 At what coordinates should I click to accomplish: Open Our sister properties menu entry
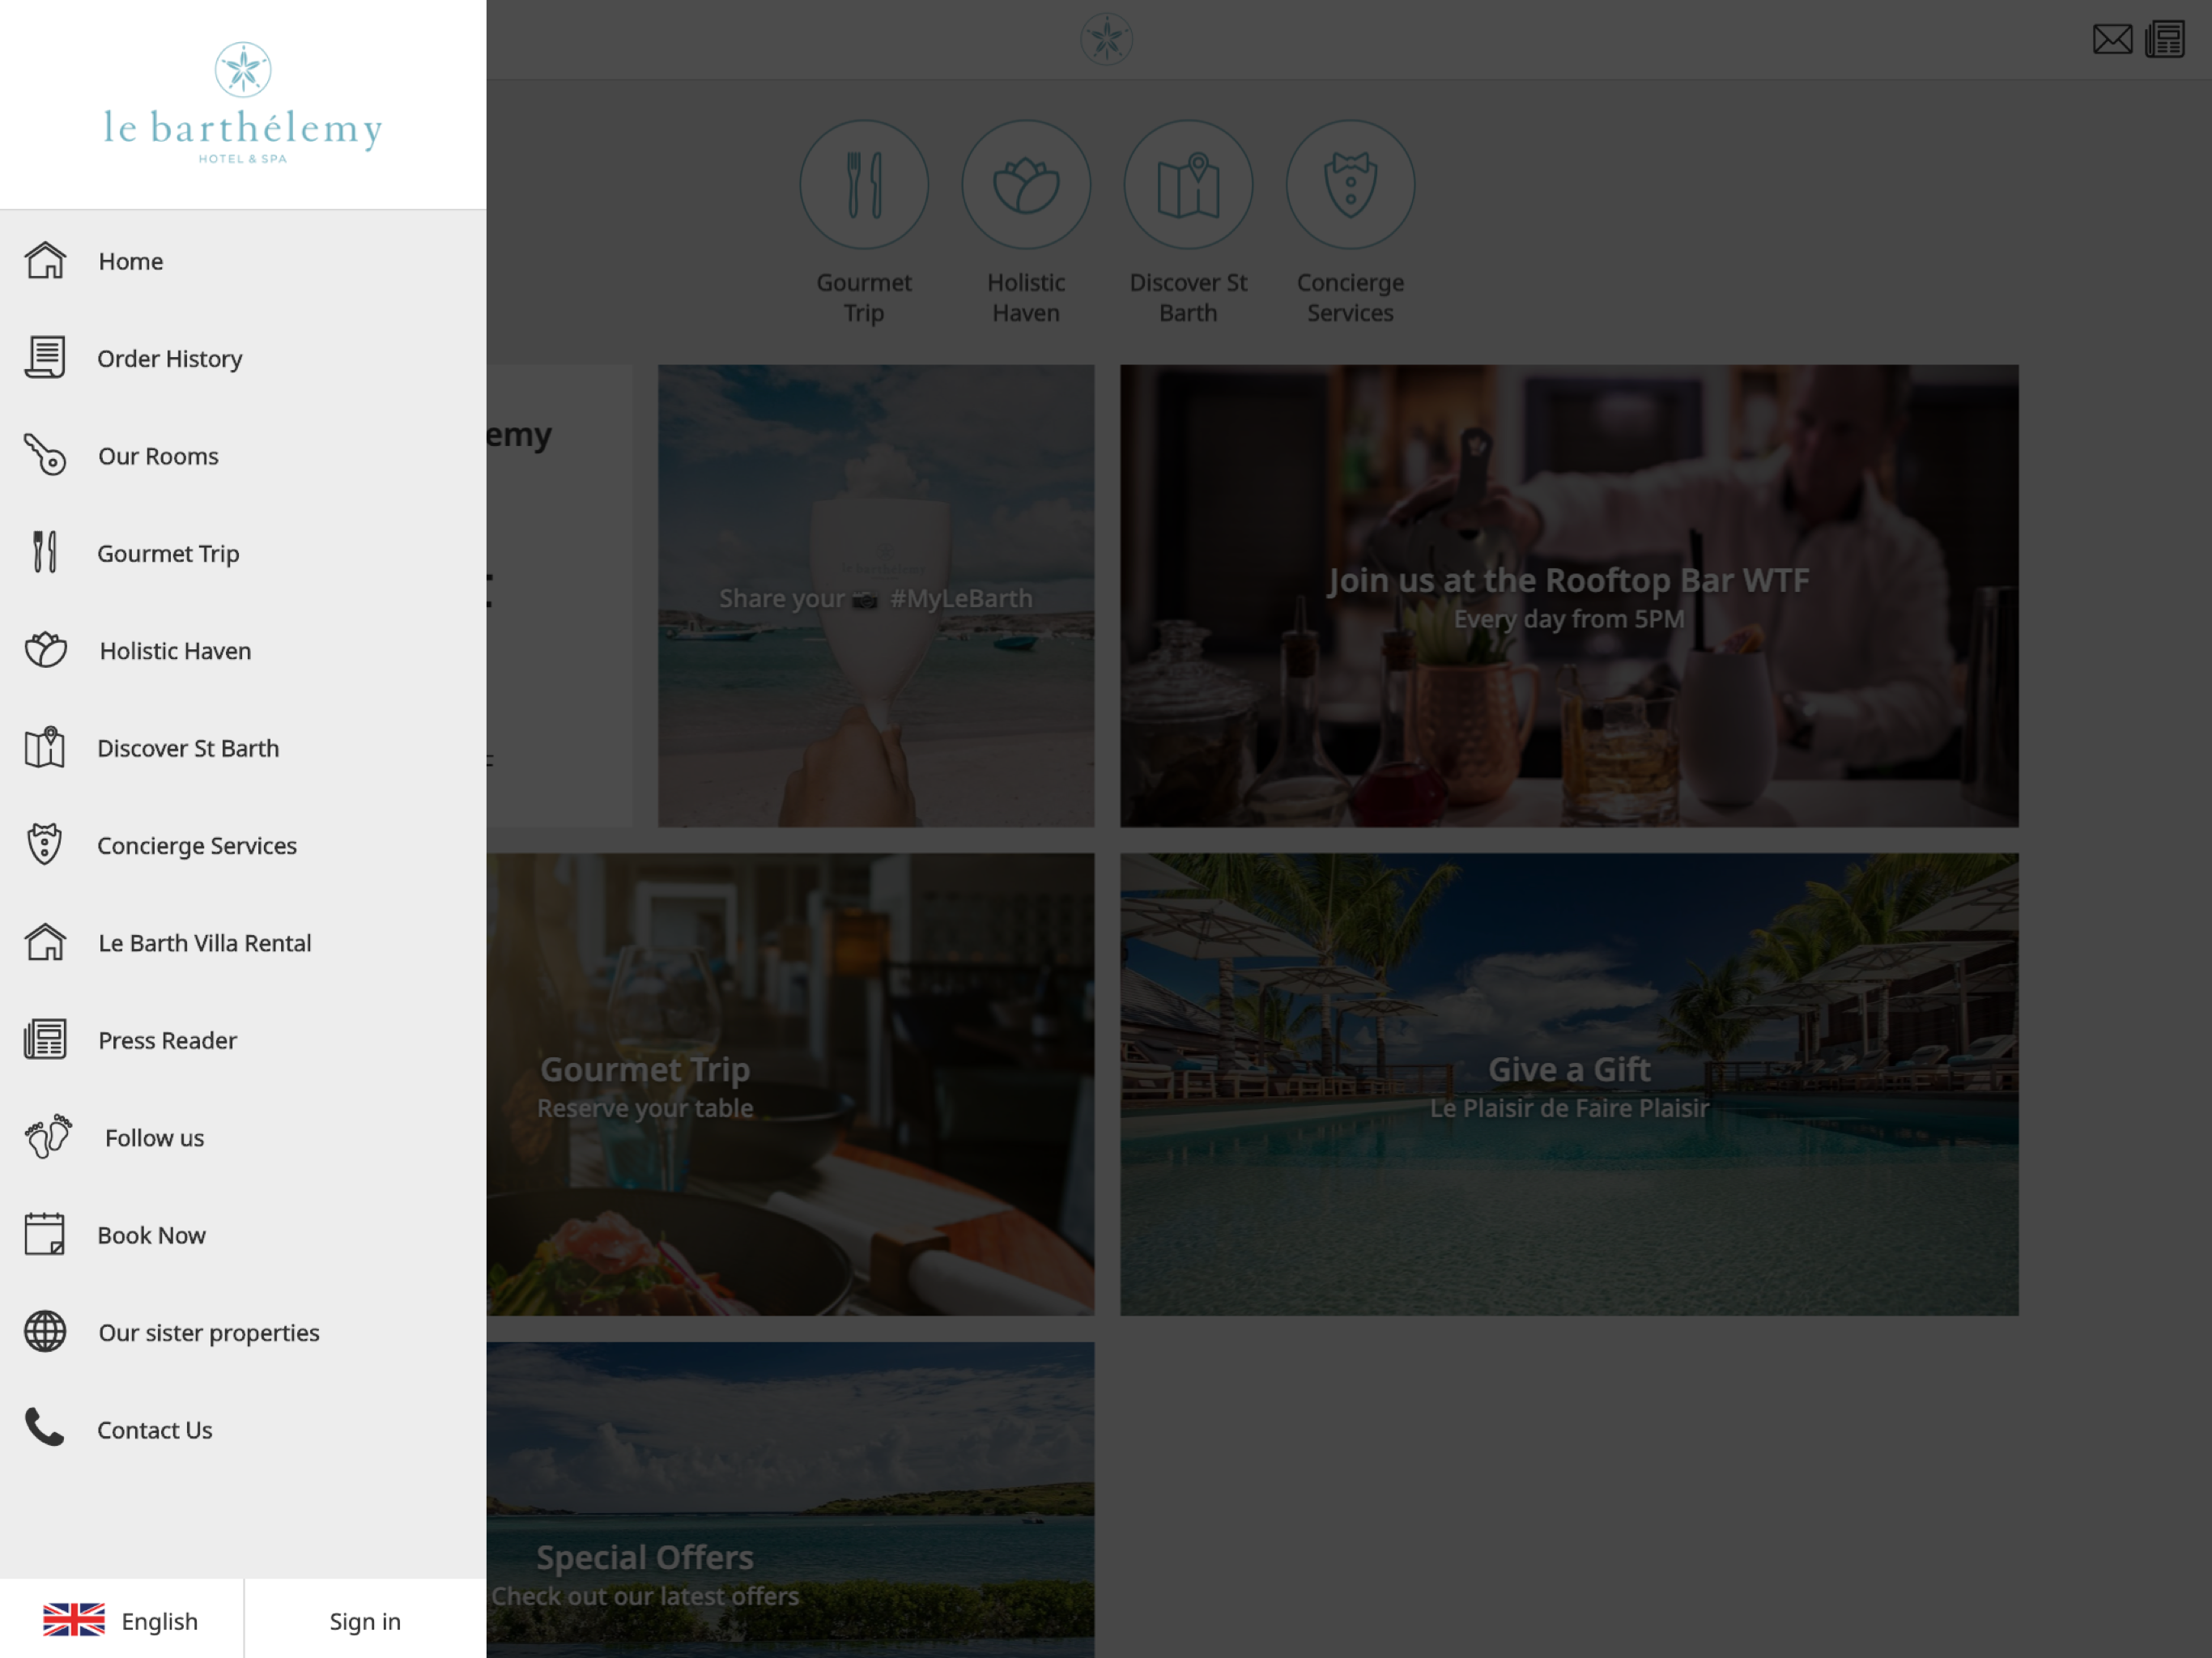click(x=243, y=1332)
